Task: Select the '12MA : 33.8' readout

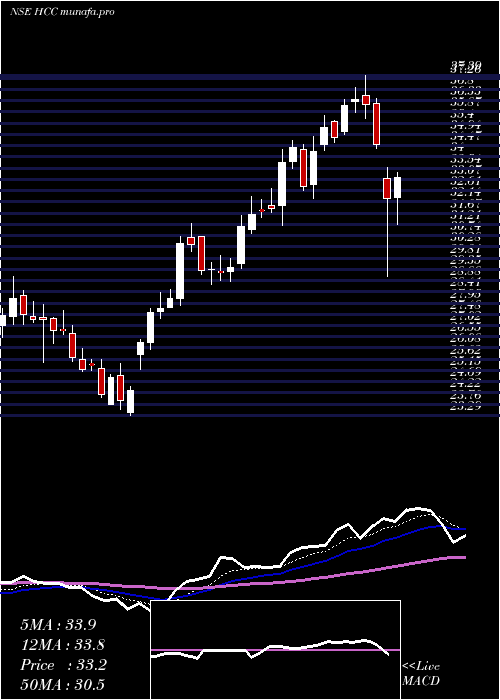Action: coord(62,645)
